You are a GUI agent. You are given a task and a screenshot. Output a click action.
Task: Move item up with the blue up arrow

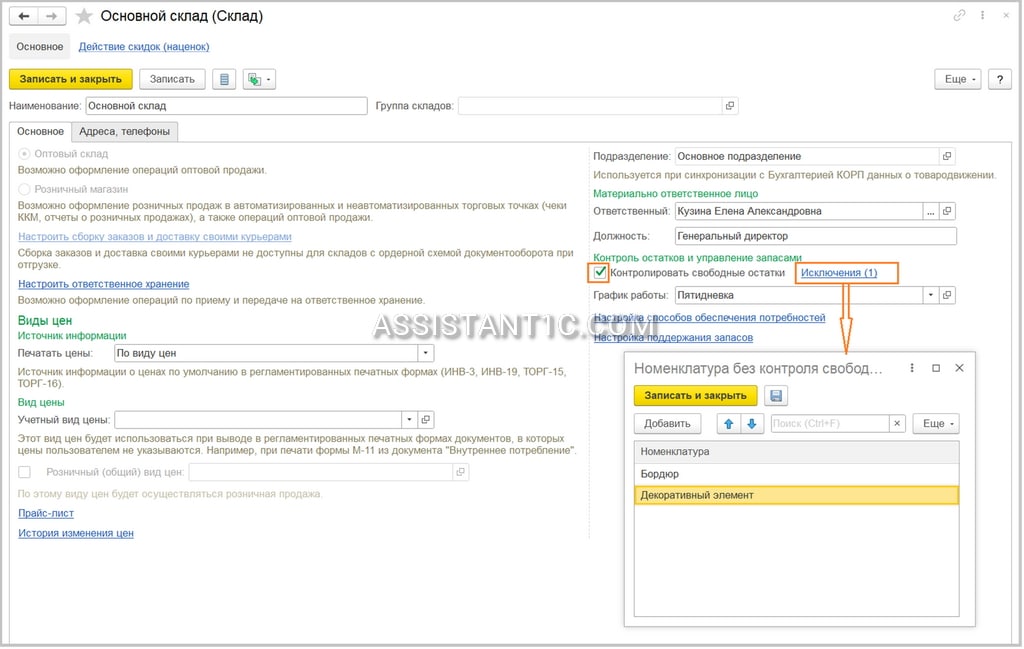(x=729, y=424)
